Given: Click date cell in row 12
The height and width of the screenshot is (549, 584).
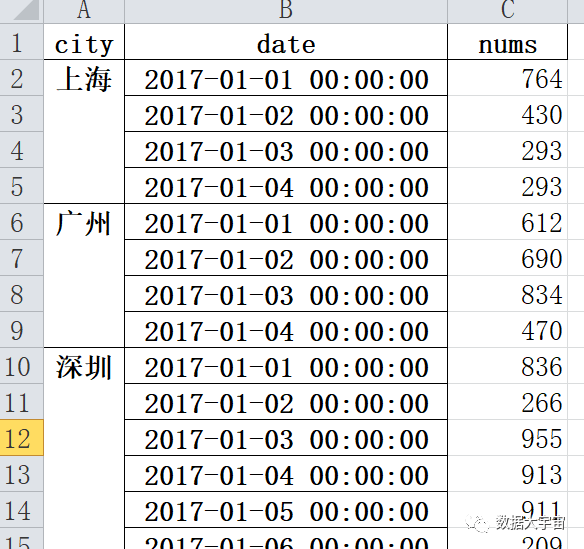Looking at the screenshot, I should (x=286, y=438).
